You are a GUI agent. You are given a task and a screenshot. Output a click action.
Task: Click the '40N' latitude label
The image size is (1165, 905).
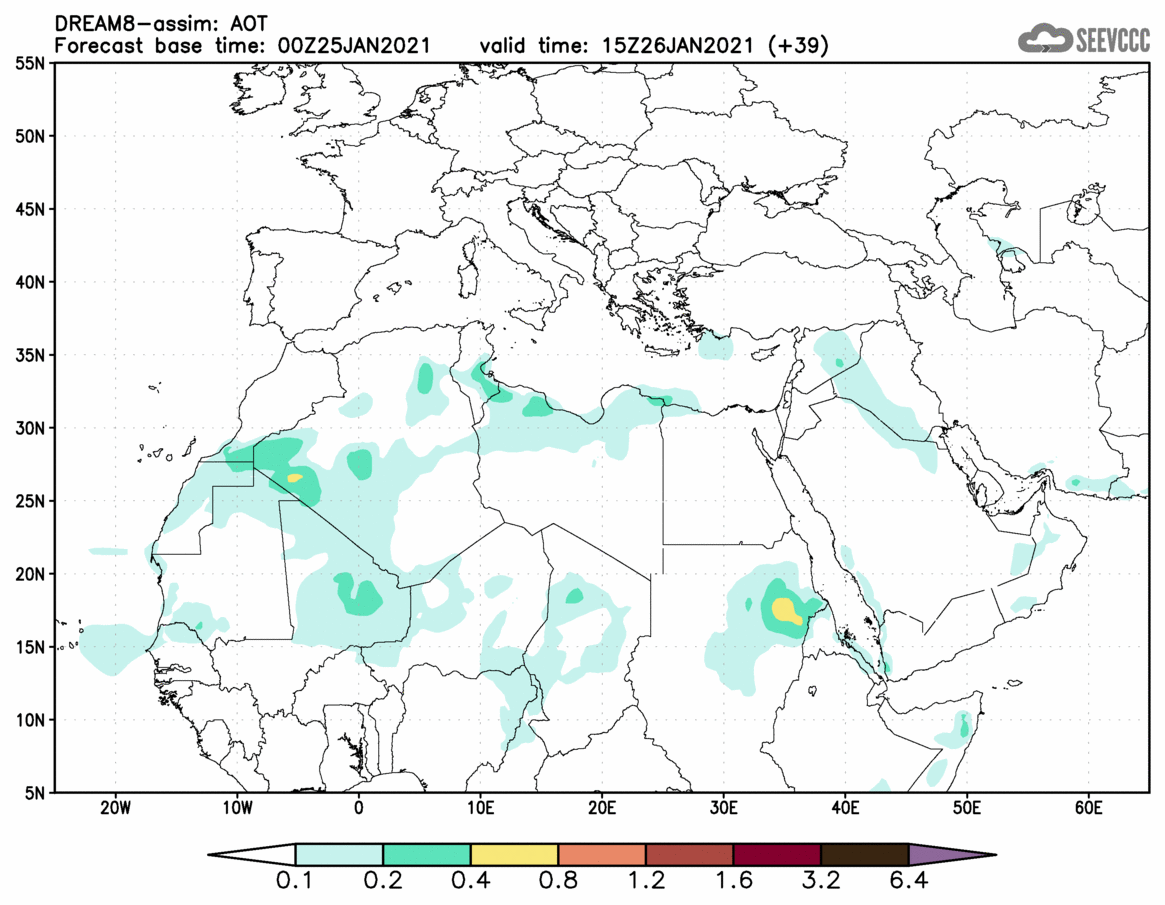click(30, 282)
